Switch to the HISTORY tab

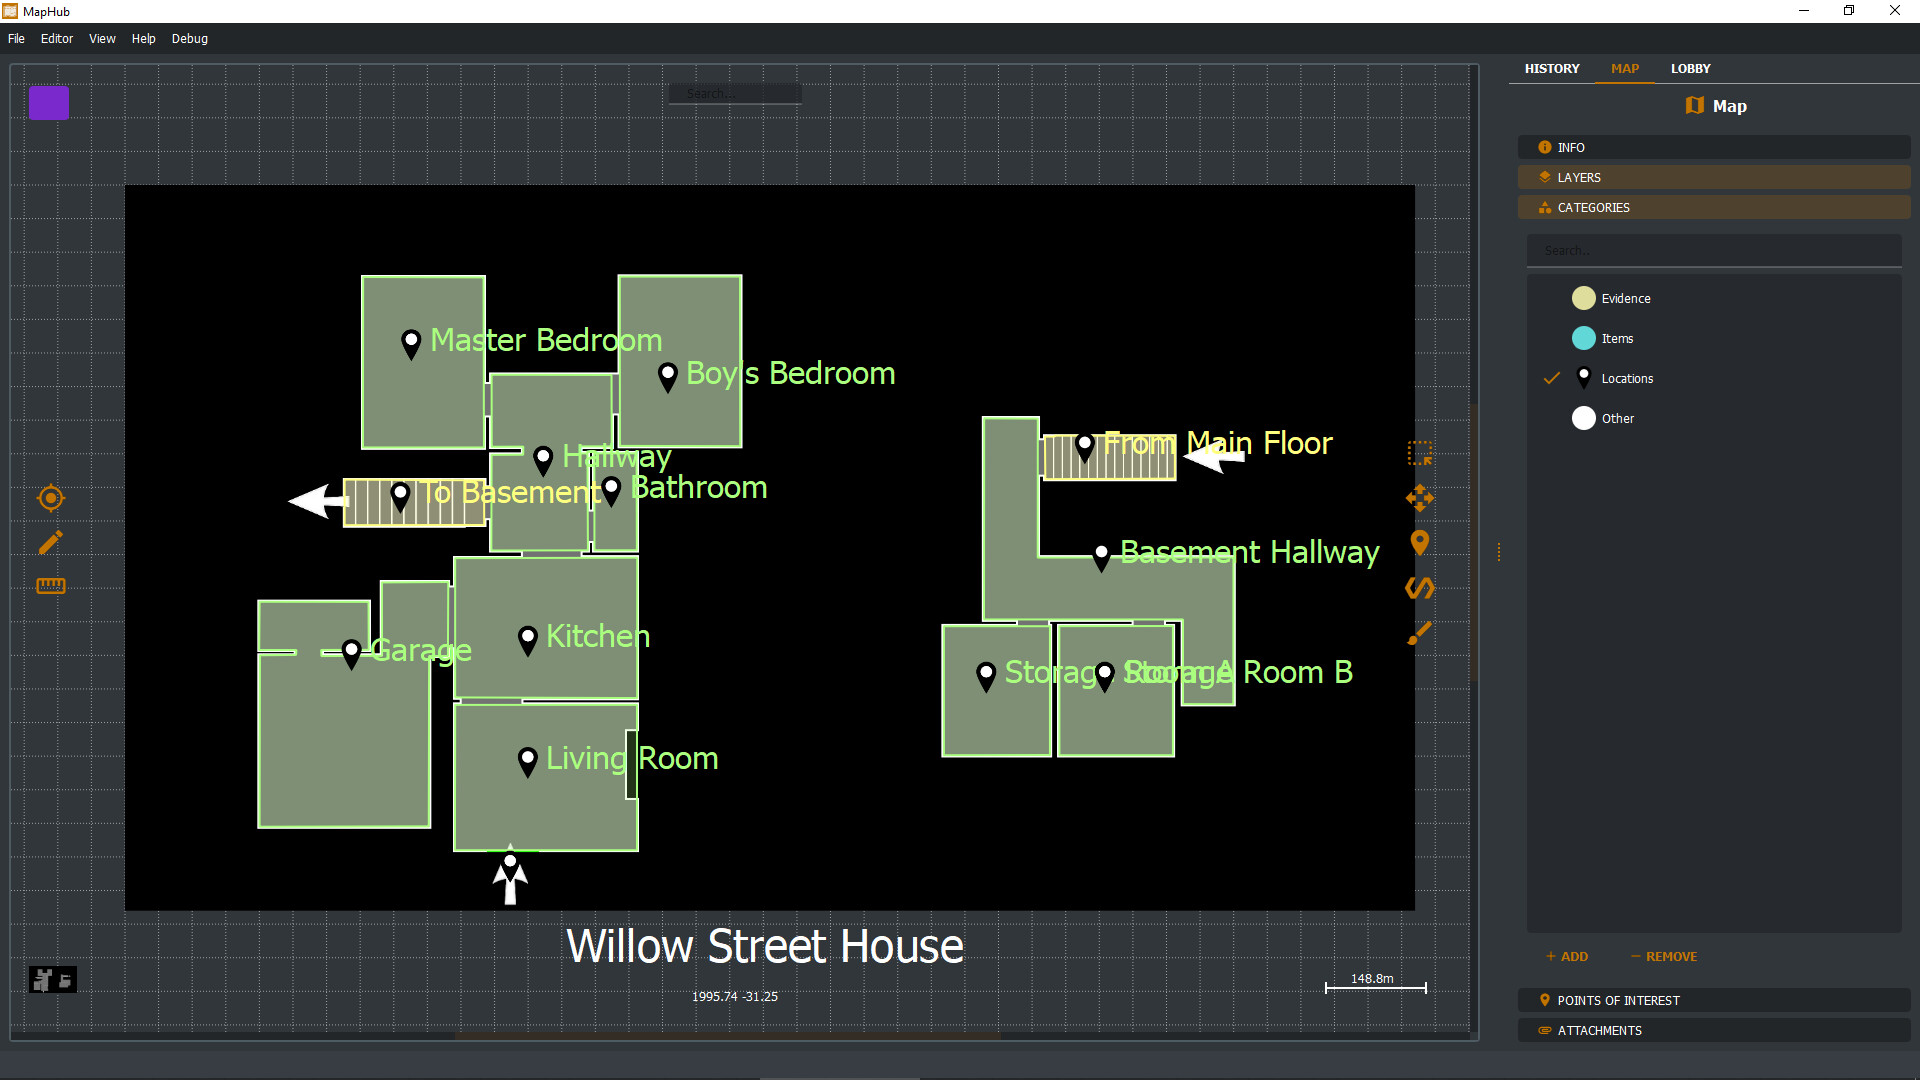(x=1552, y=68)
